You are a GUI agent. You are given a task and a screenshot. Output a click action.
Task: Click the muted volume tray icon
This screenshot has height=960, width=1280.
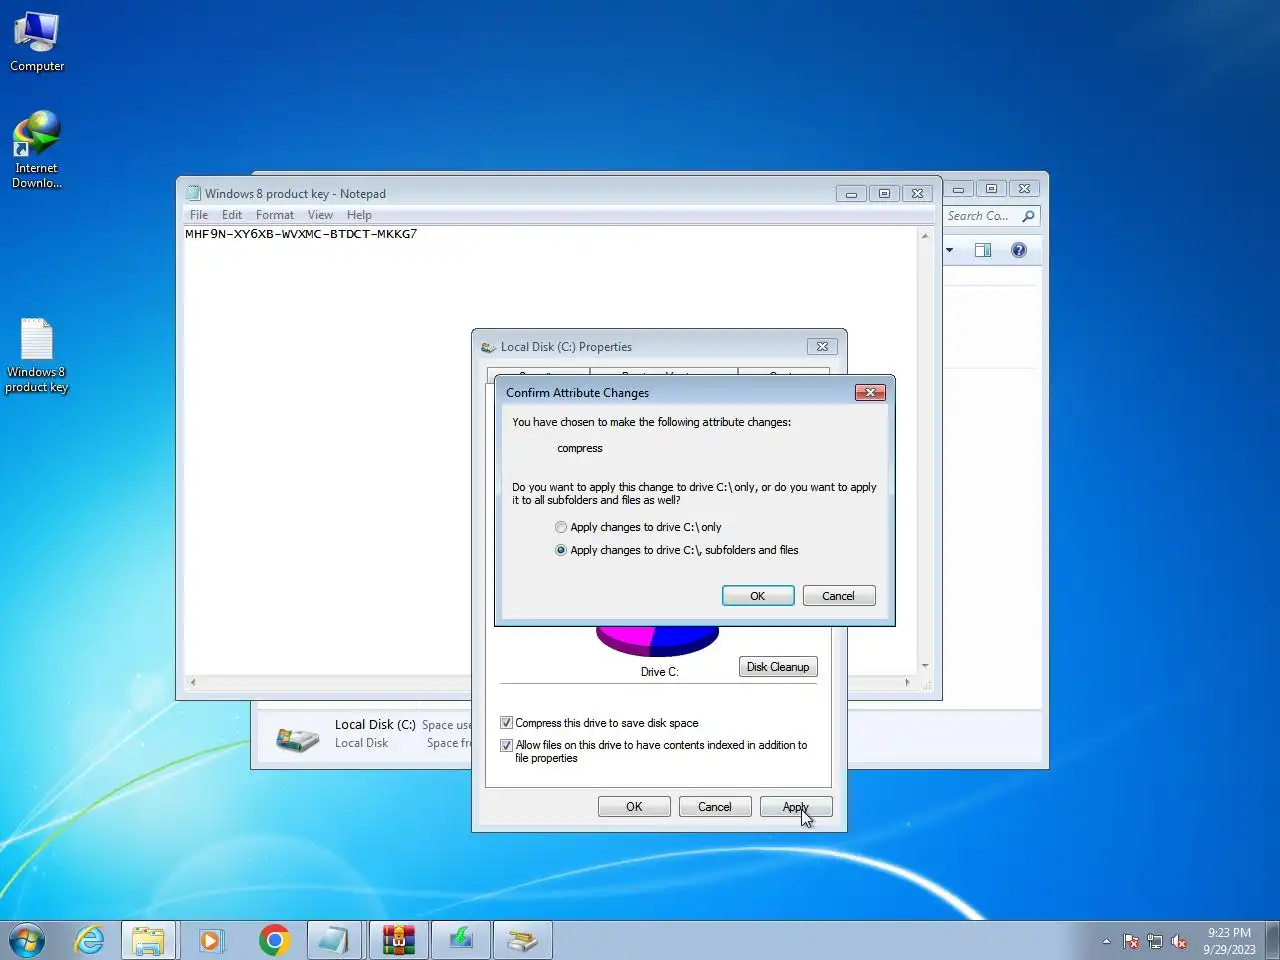click(1179, 941)
